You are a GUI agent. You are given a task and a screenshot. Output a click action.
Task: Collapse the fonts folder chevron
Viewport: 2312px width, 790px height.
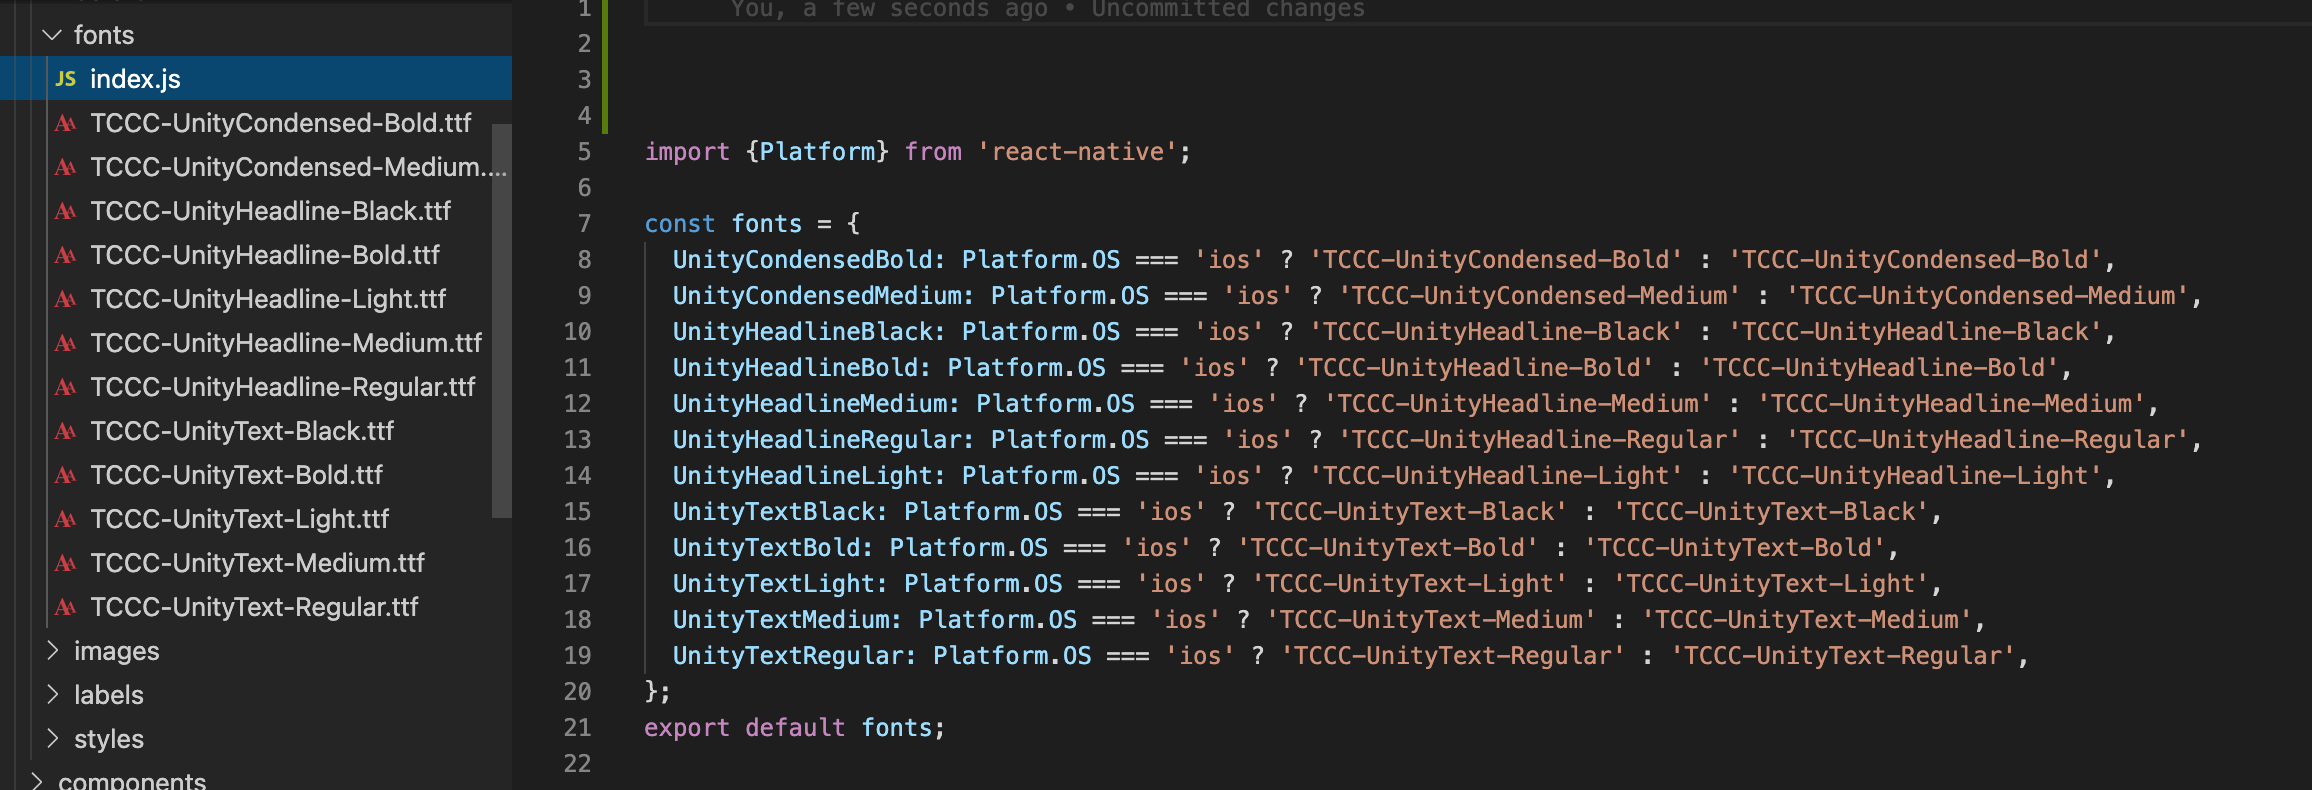coord(52,35)
